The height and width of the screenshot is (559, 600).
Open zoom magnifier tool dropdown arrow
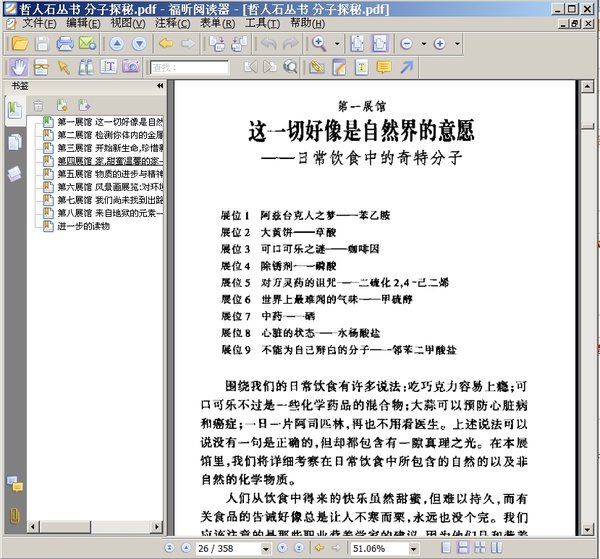click(337, 44)
